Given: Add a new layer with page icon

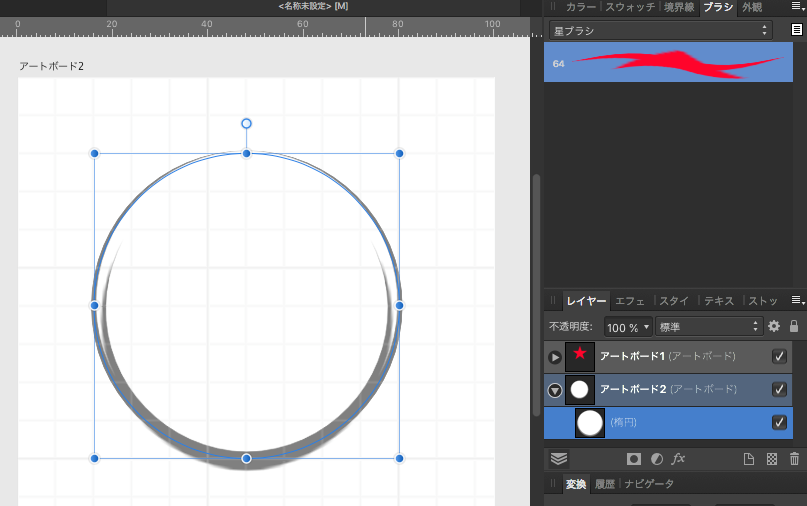Looking at the screenshot, I should pyautogui.click(x=748, y=459).
